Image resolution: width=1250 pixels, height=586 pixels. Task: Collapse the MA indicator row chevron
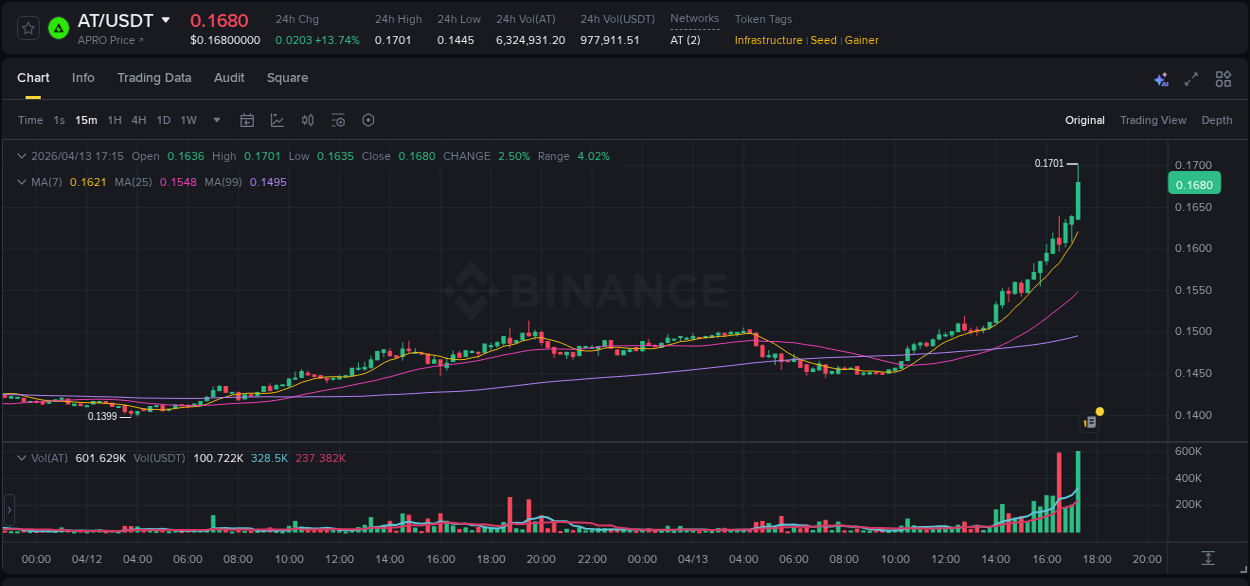22,182
